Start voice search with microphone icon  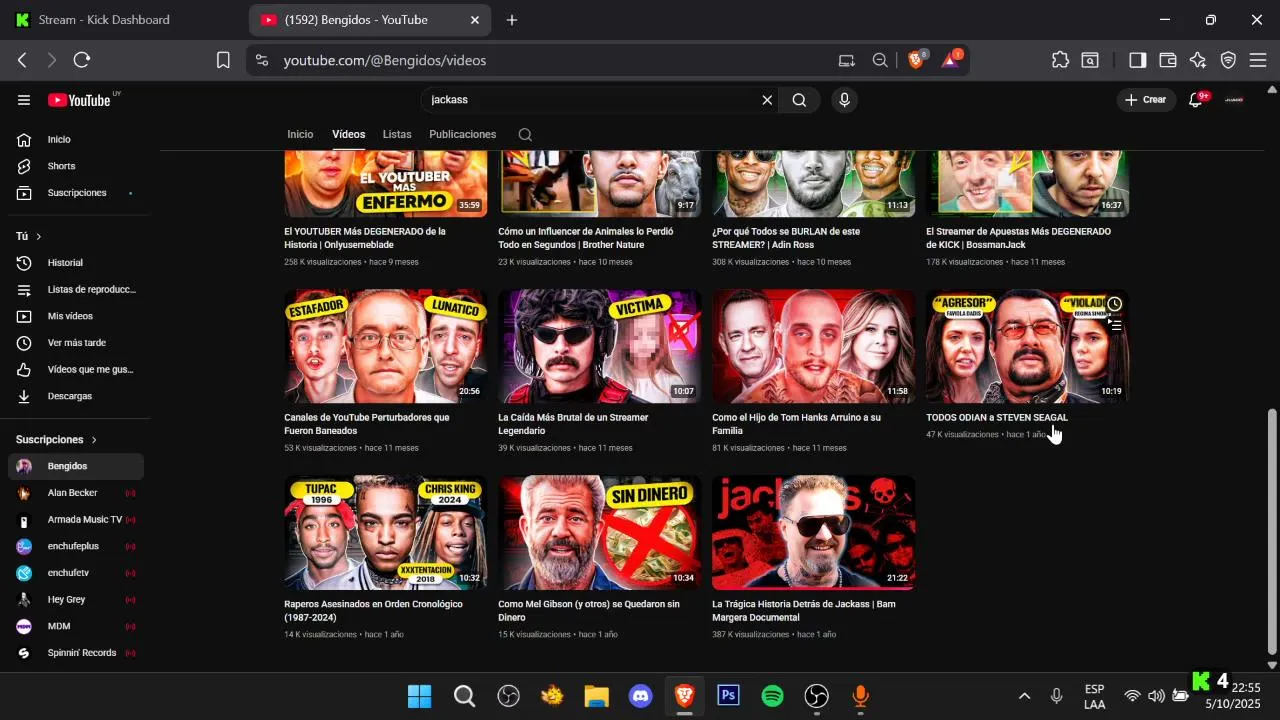coord(845,100)
